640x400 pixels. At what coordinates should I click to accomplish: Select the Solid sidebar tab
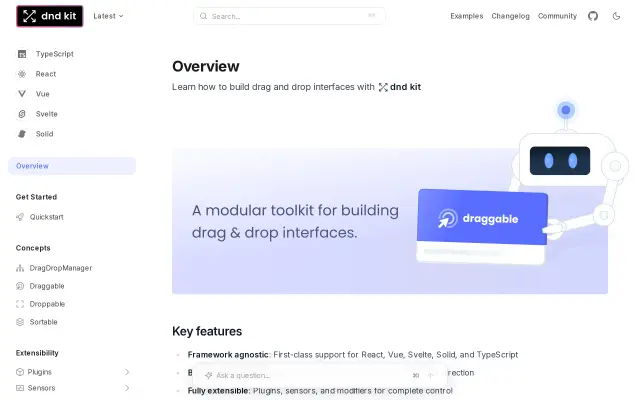click(x=44, y=134)
